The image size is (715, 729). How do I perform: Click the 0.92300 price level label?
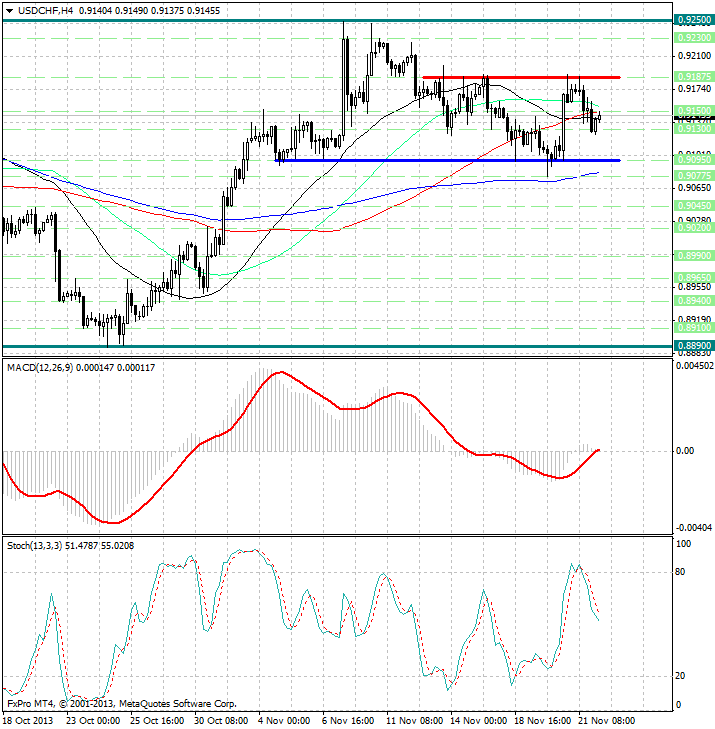pyautogui.click(x=694, y=38)
